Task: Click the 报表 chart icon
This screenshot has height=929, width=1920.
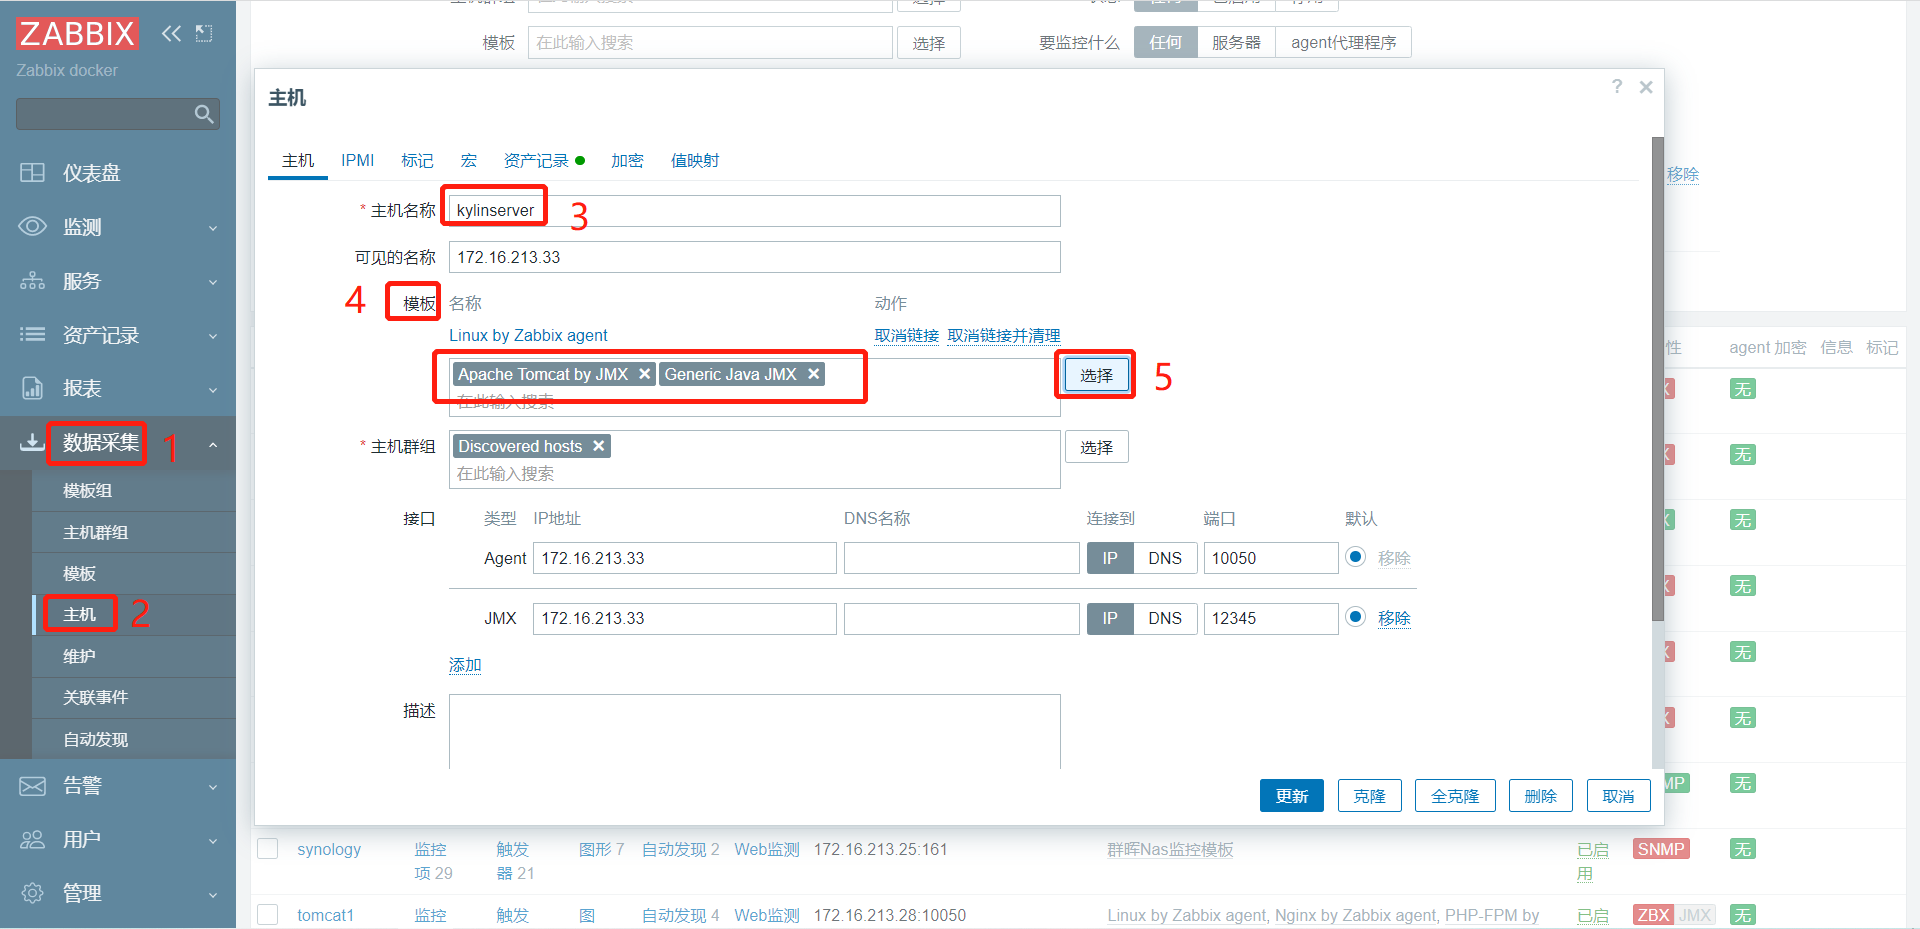Action: [x=32, y=388]
